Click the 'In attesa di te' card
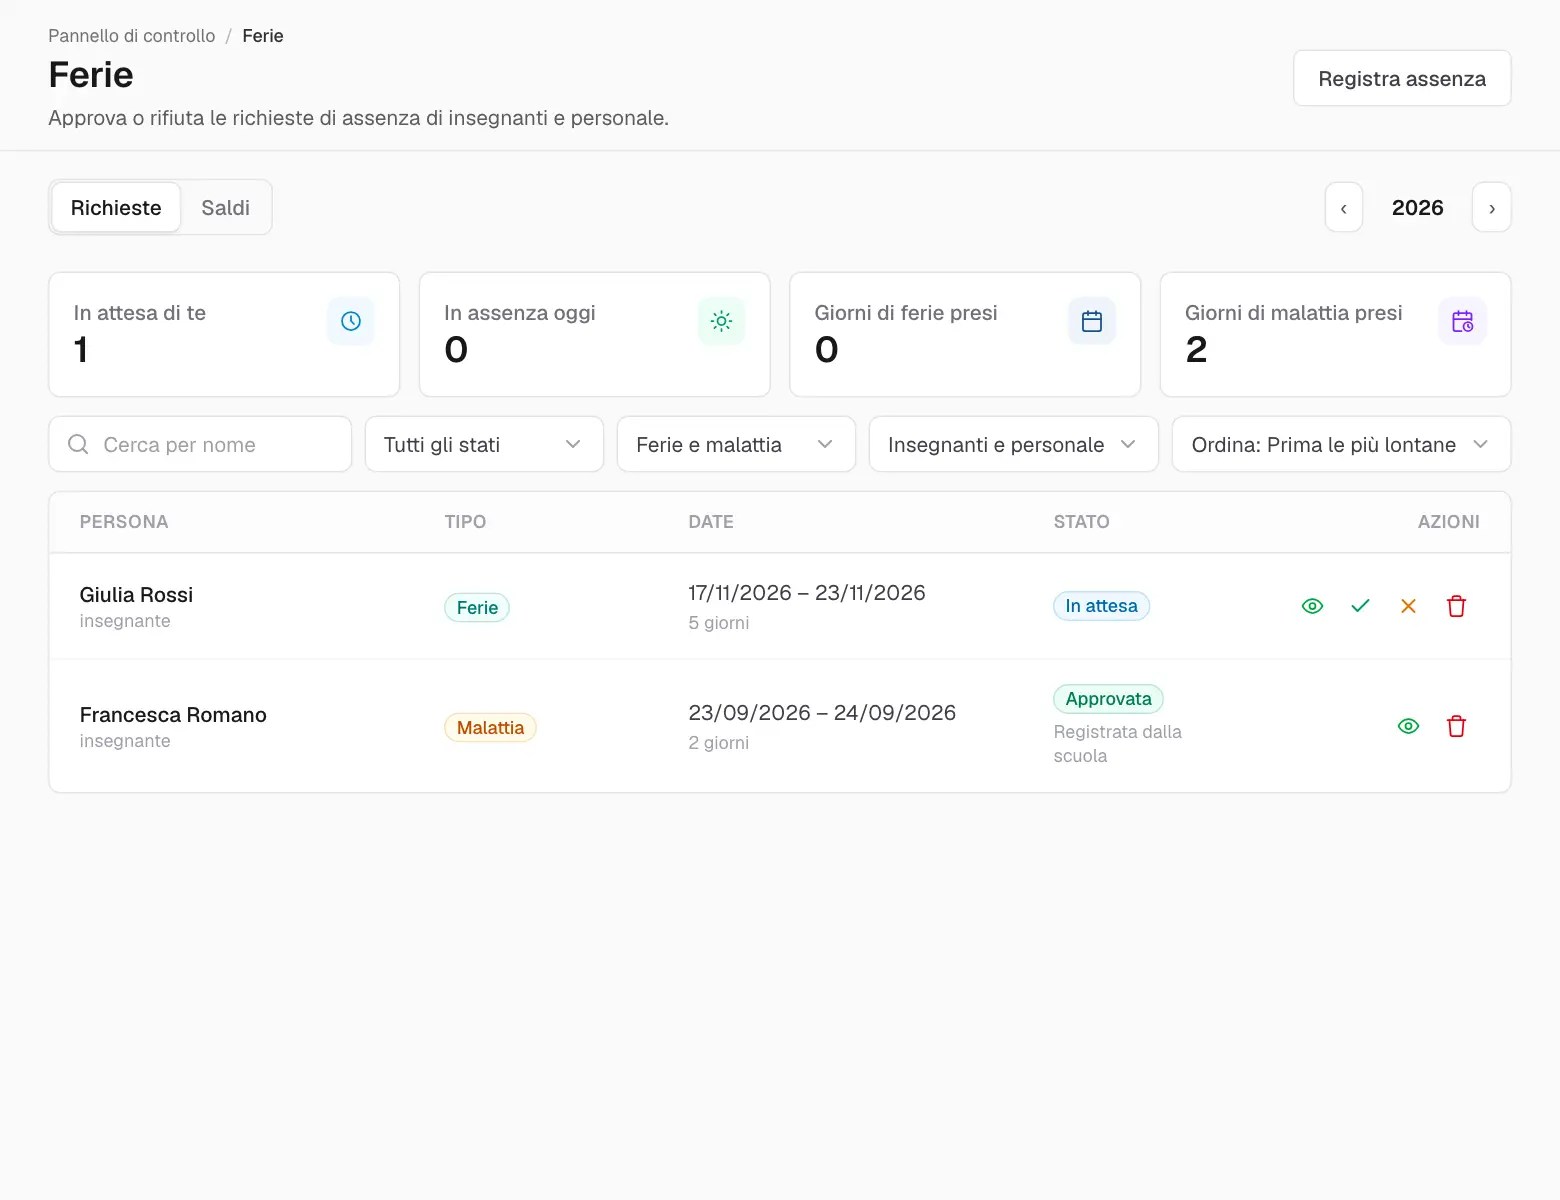The height and width of the screenshot is (1200, 1560). (224, 334)
